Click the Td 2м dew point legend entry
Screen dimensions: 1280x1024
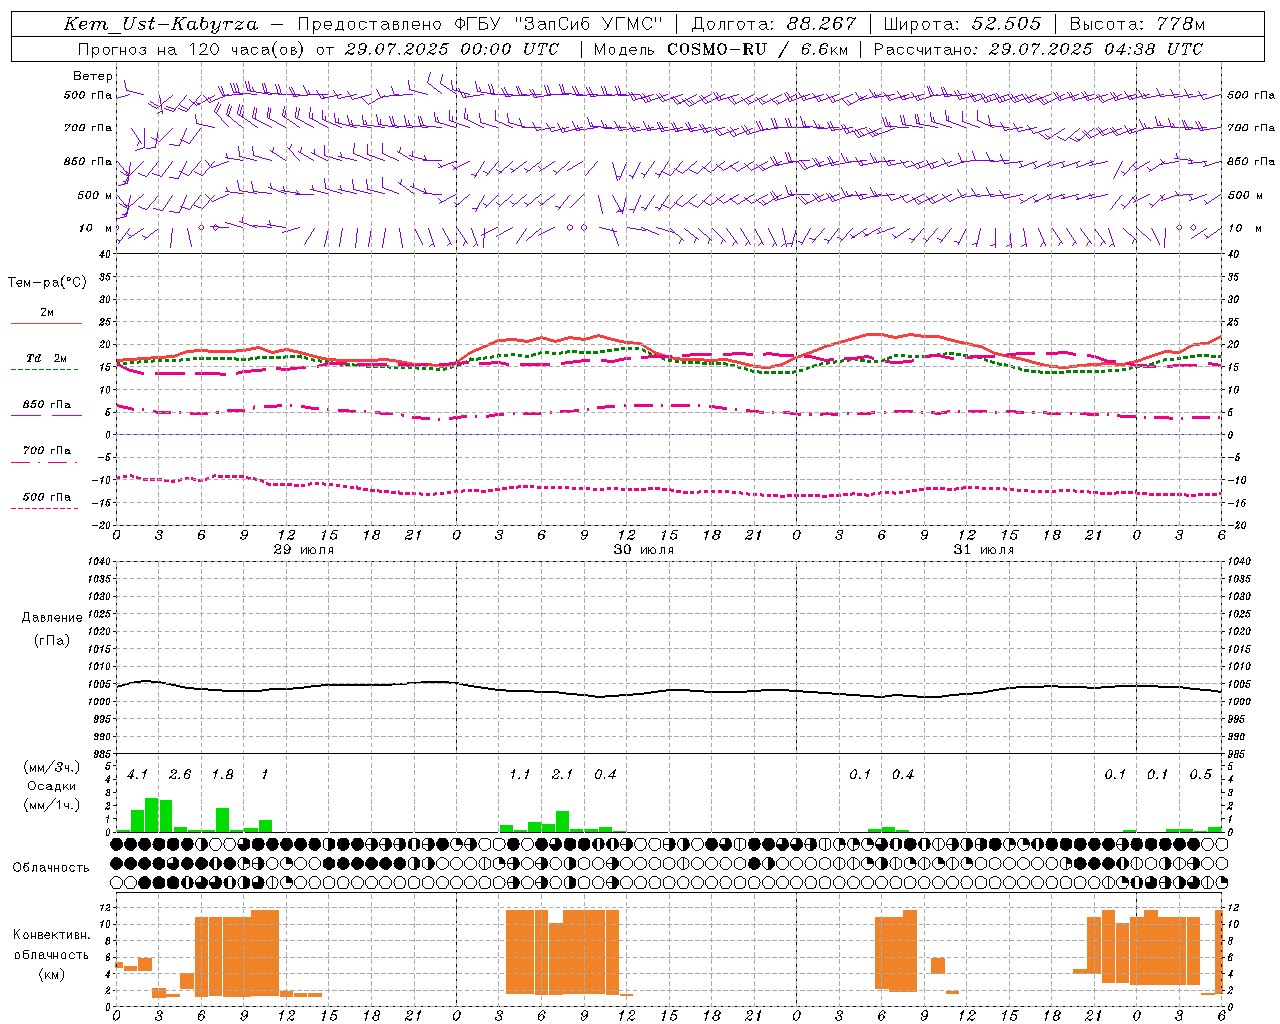47,358
